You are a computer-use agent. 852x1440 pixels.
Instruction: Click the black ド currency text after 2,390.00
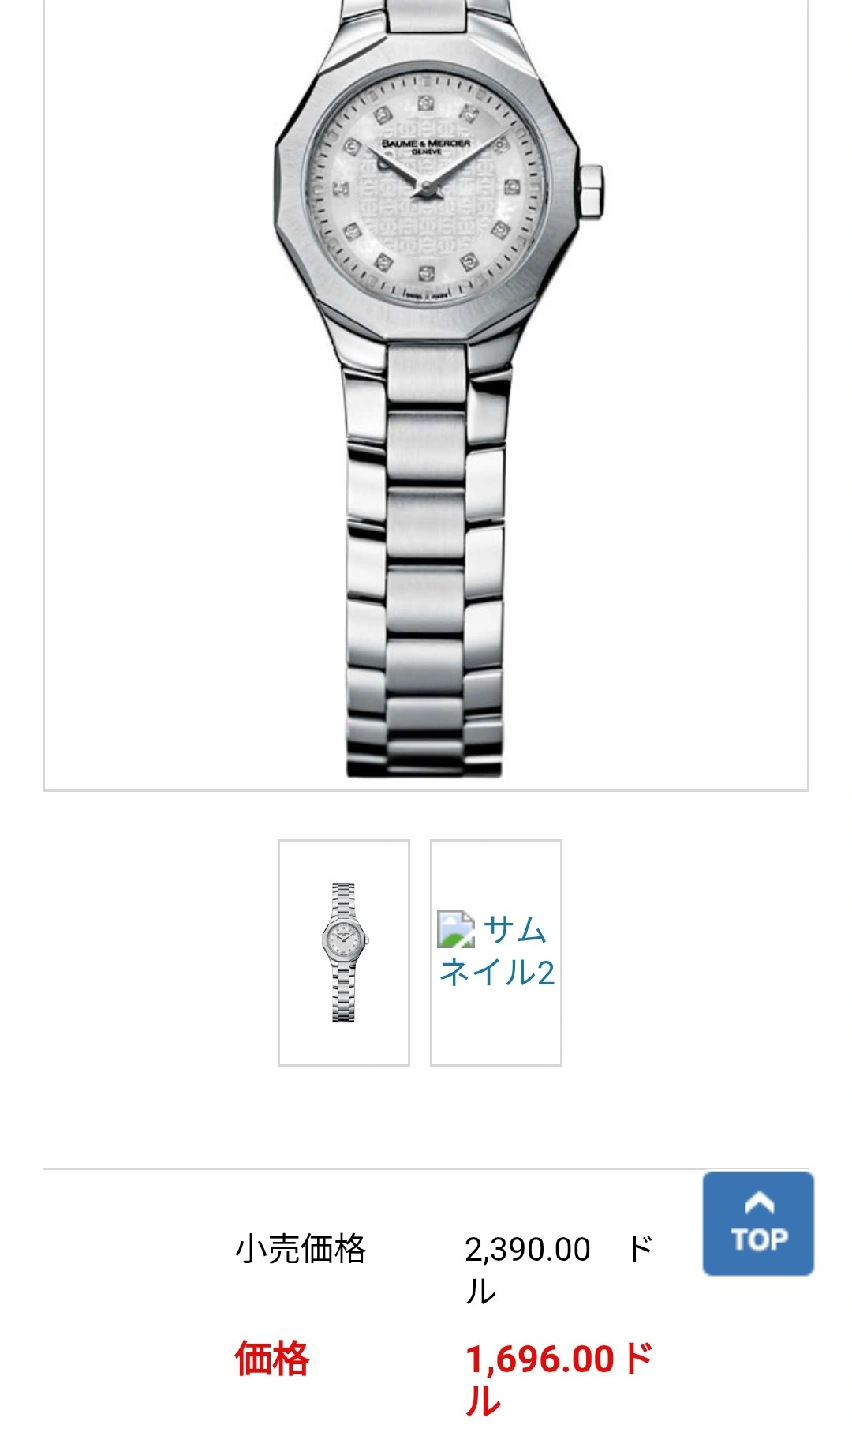click(640, 1250)
